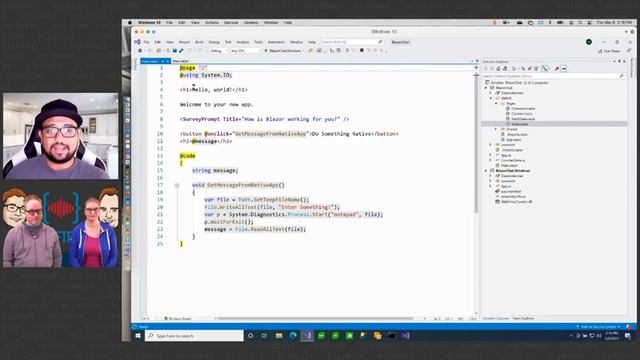This screenshot has width=640, height=360.
Task: Open the Analyze menu
Action: 243,42
